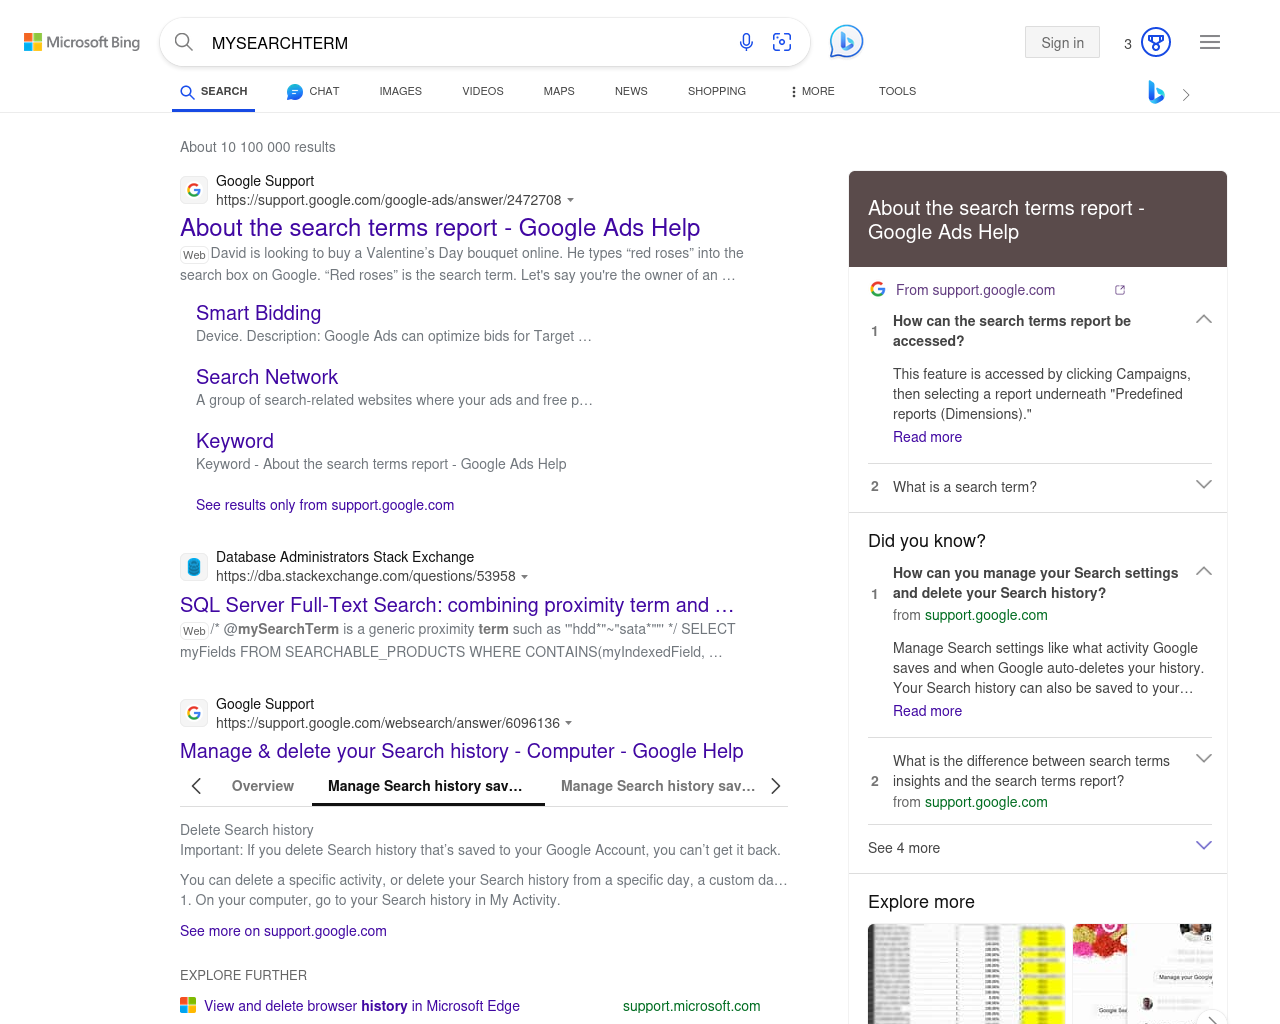The width and height of the screenshot is (1280, 1024).
Task: Click Stack Exchange database favicon
Action: (194, 567)
